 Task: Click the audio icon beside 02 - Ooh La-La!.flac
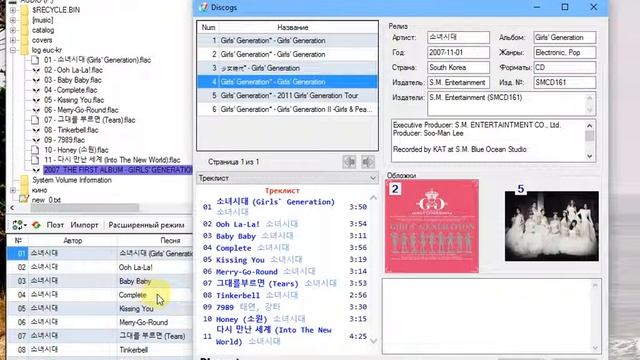click(x=36, y=70)
